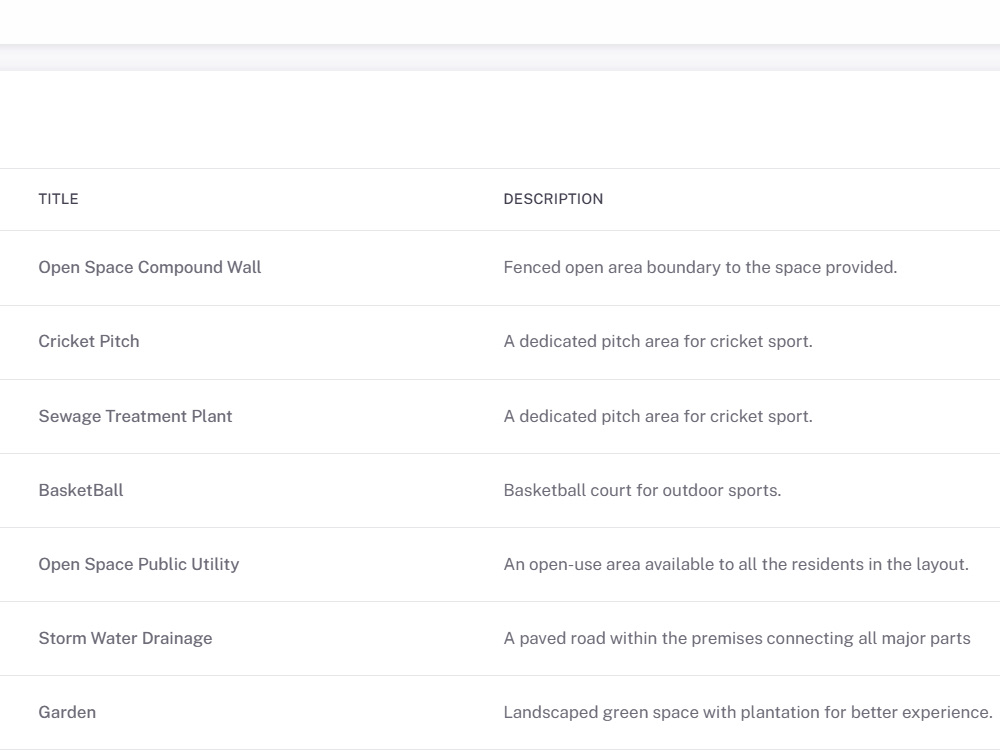Screen dimensions: 1000x750
Task: Click 'Landscaped green space' description
Action: 748,712
